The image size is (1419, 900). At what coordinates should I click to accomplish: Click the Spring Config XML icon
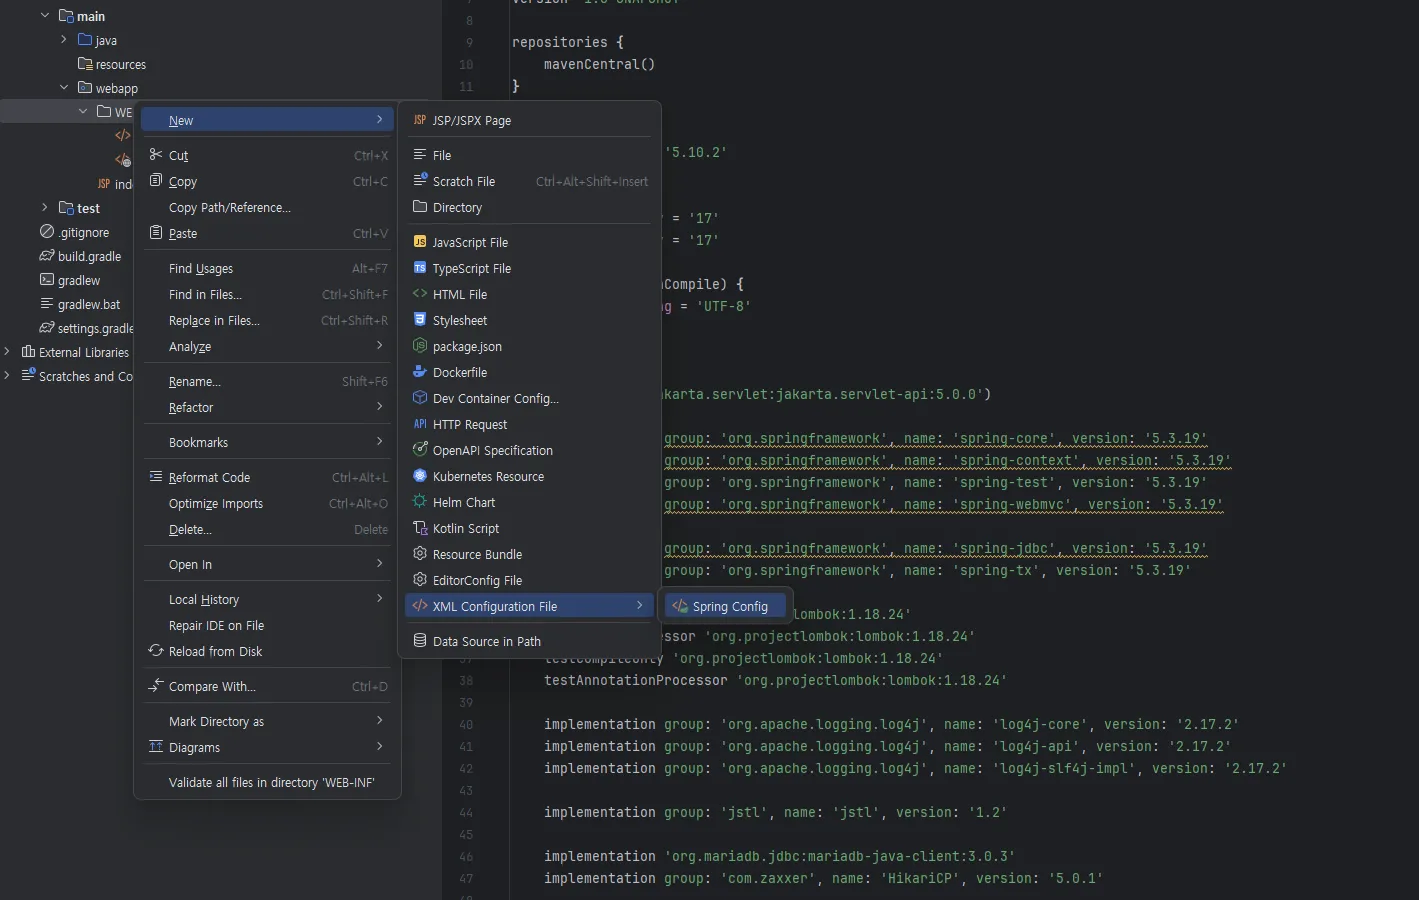click(x=680, y=606)
